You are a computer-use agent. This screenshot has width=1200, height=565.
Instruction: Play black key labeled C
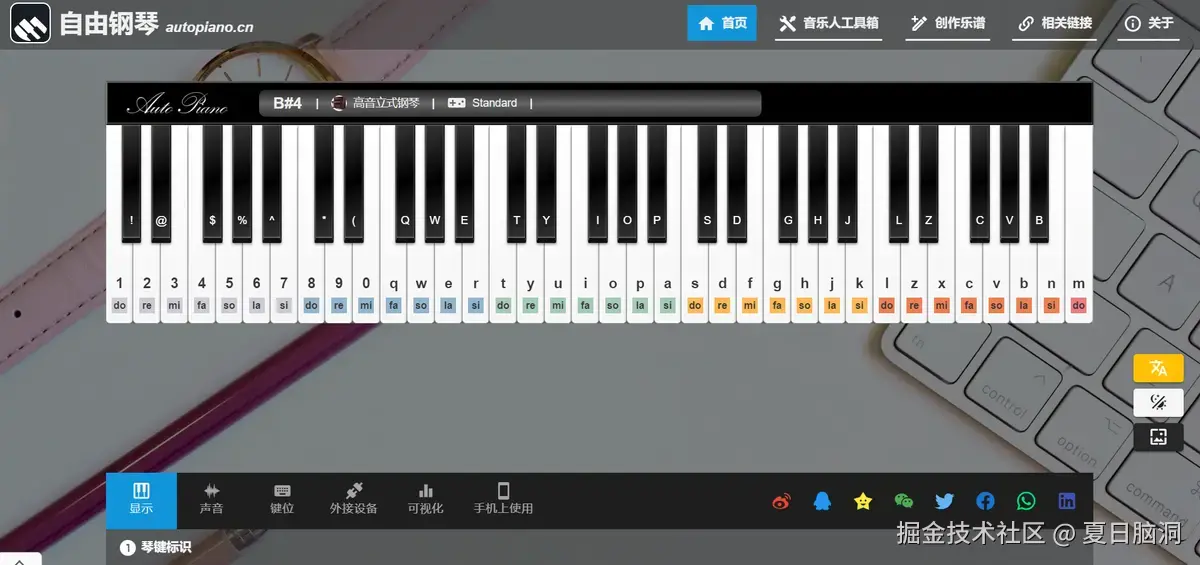click(980, 183)
